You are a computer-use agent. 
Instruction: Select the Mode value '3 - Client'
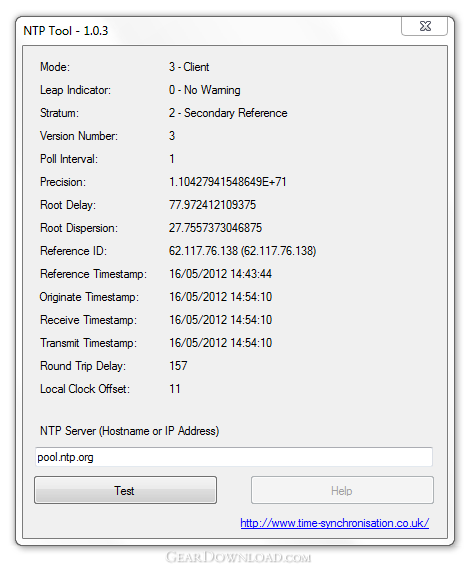coord(189,67)
